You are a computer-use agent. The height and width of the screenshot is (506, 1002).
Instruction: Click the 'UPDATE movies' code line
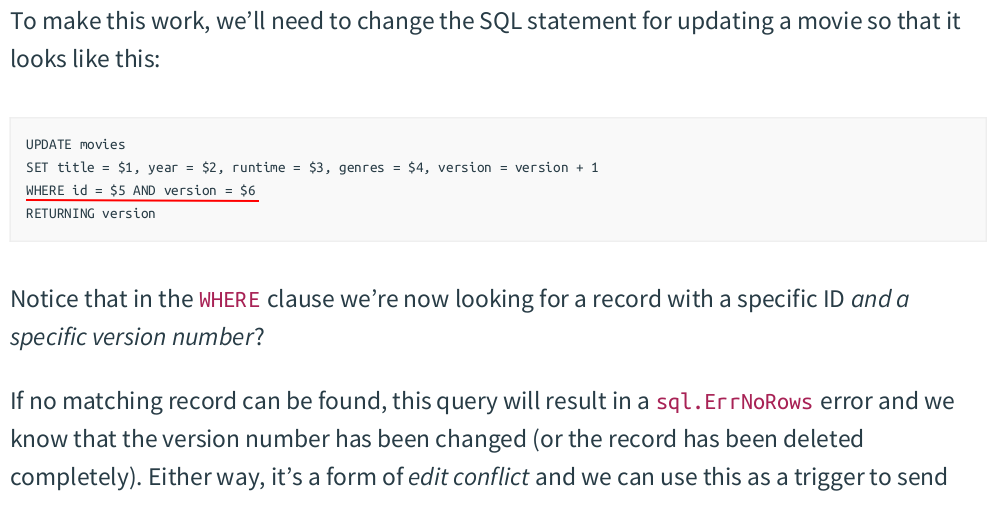(x=76, y=144)
